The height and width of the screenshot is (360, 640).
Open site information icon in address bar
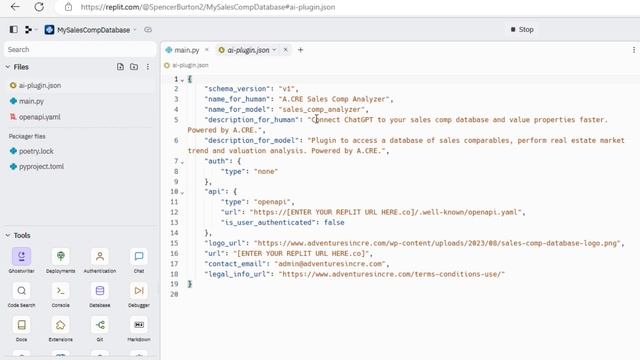(x=69, y=7)
